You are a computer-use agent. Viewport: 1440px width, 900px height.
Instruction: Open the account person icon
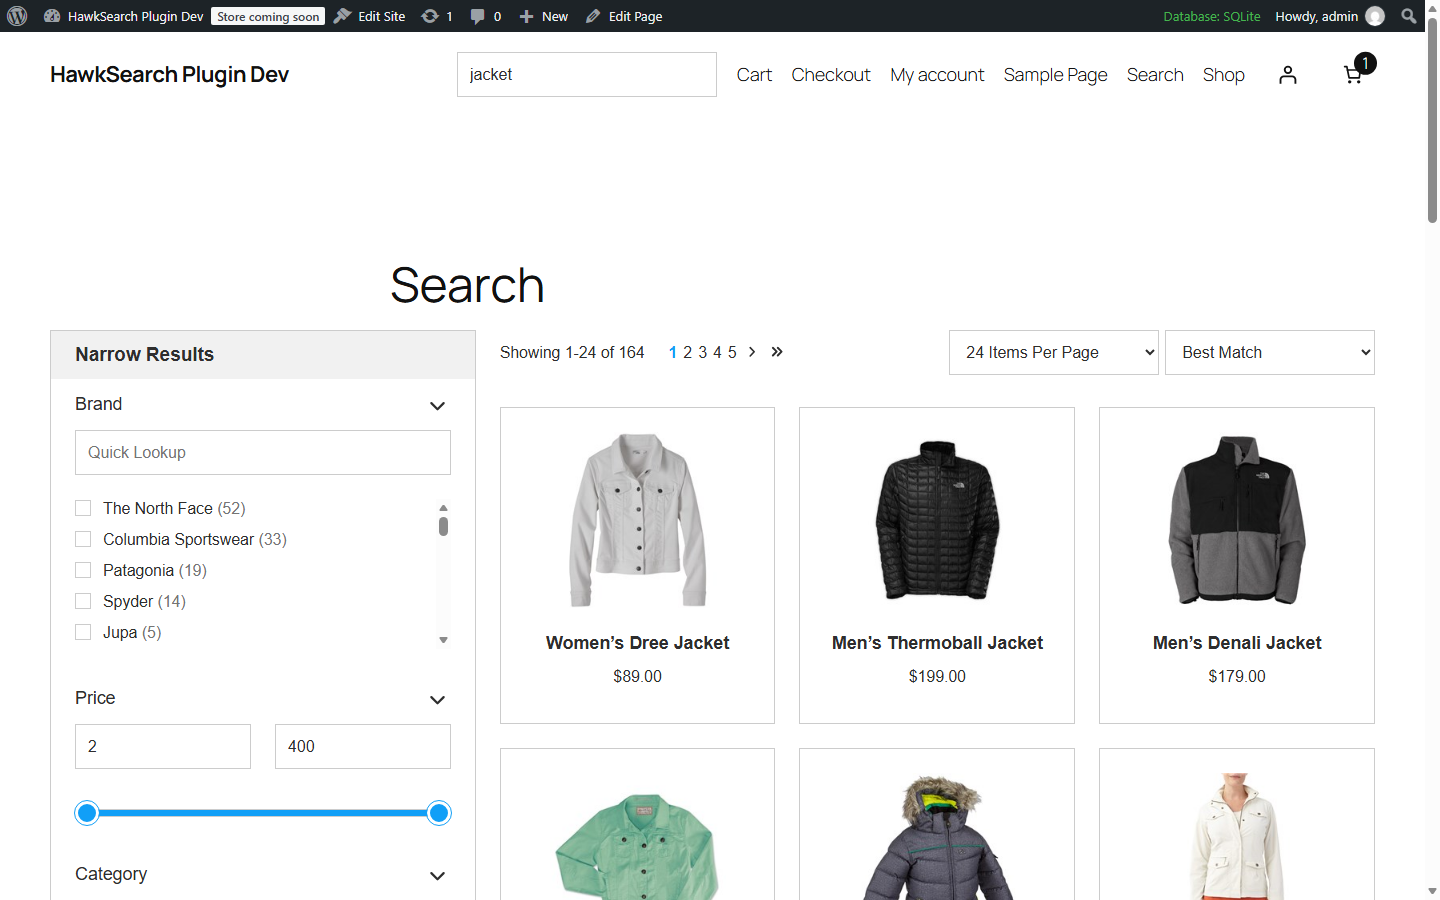tap(1288, 75)
